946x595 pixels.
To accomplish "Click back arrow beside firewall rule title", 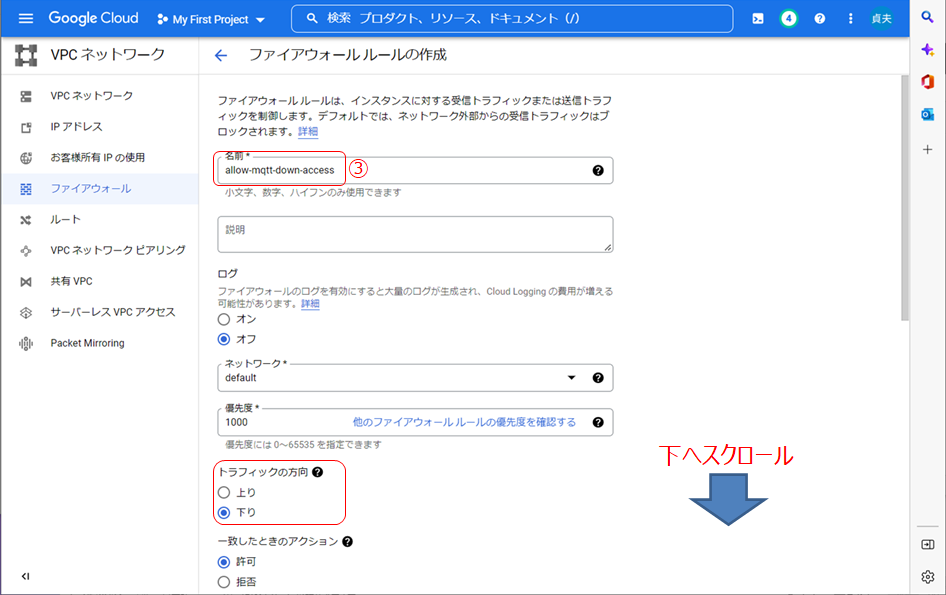I will [x=221, y=55].
